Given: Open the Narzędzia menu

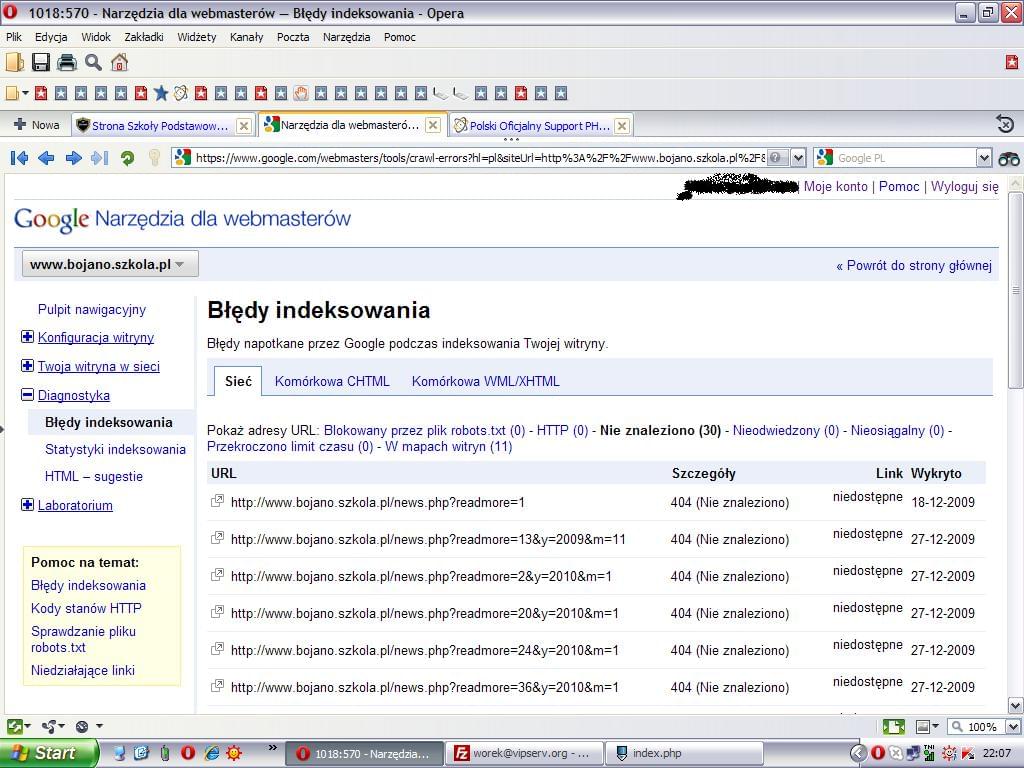Looking at the screenshot, I should pyautogui.click(x=346, y=37).
